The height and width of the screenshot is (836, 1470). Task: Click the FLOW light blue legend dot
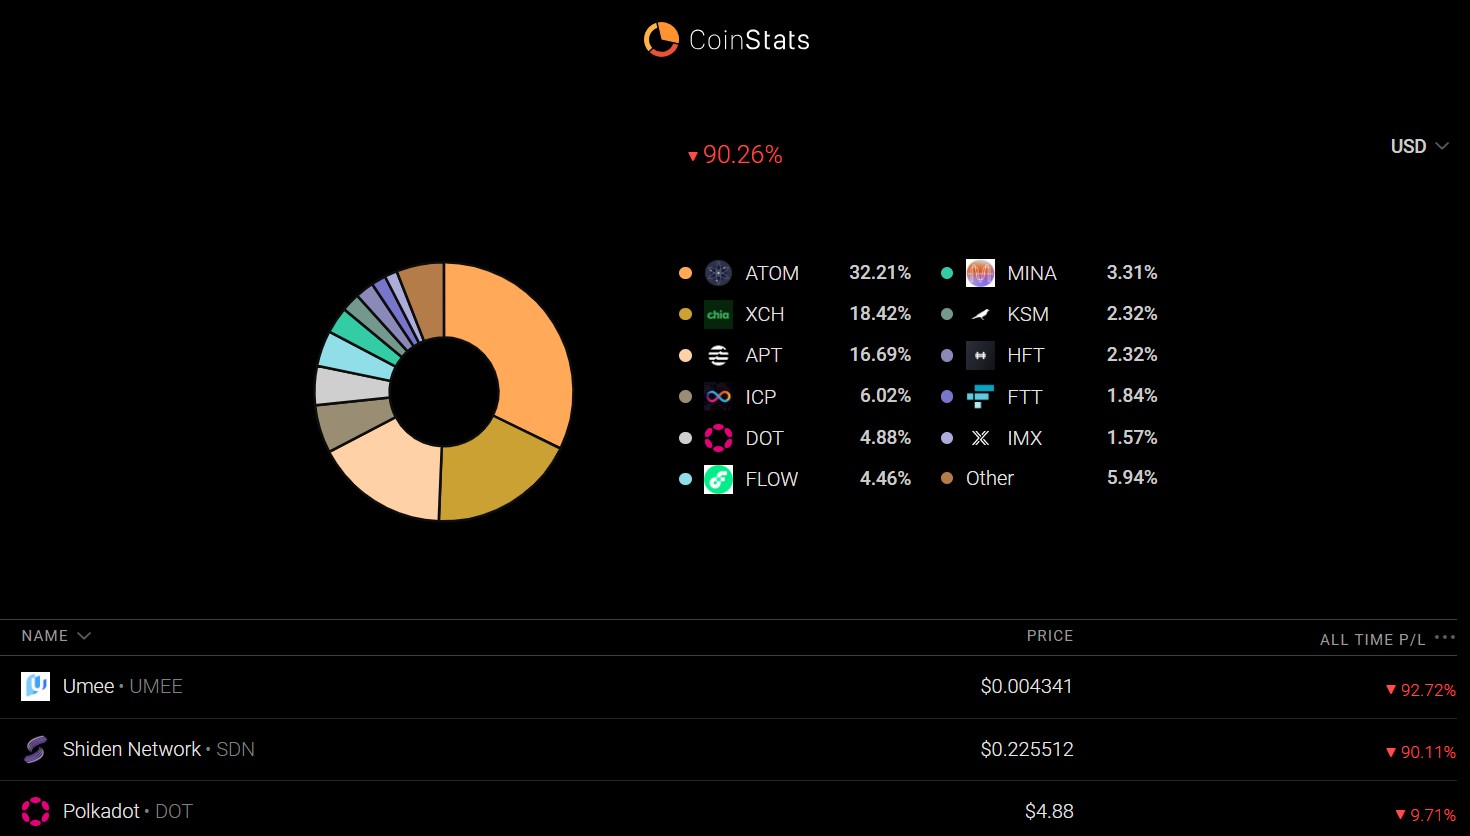[x=685, y=479]
